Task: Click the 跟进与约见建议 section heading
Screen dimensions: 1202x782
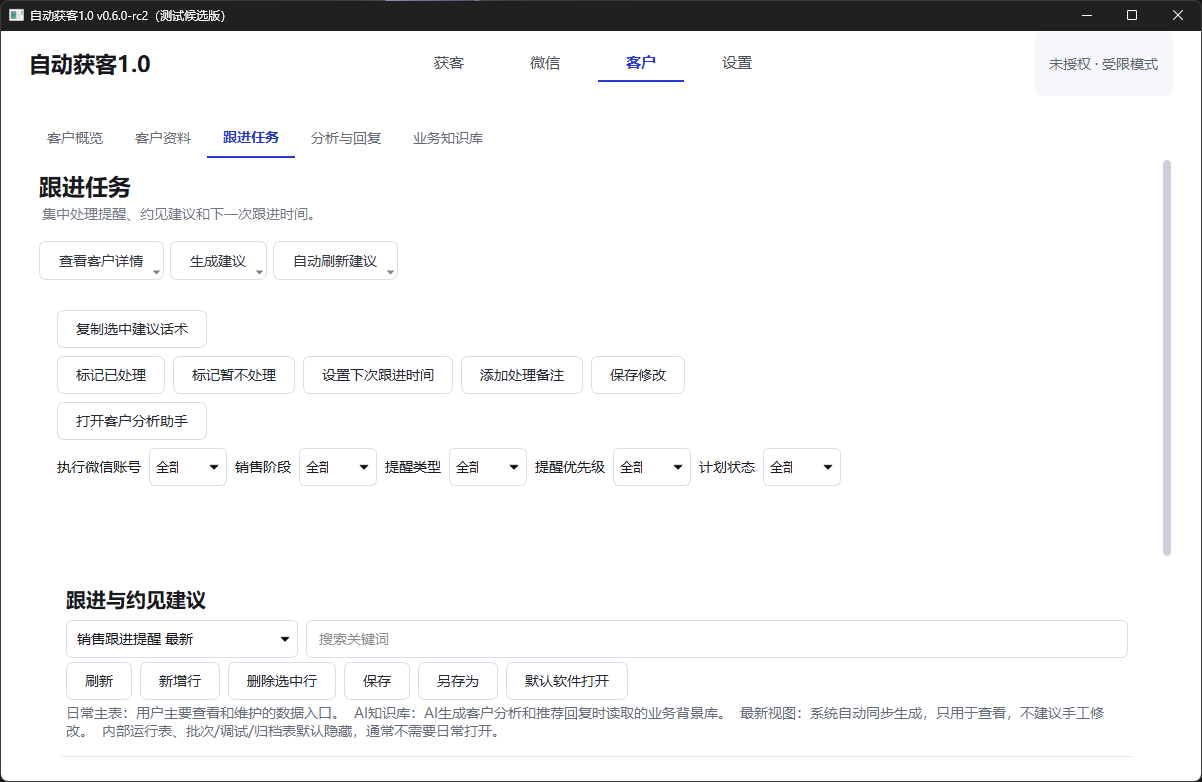Action: [x=136, y=600]
